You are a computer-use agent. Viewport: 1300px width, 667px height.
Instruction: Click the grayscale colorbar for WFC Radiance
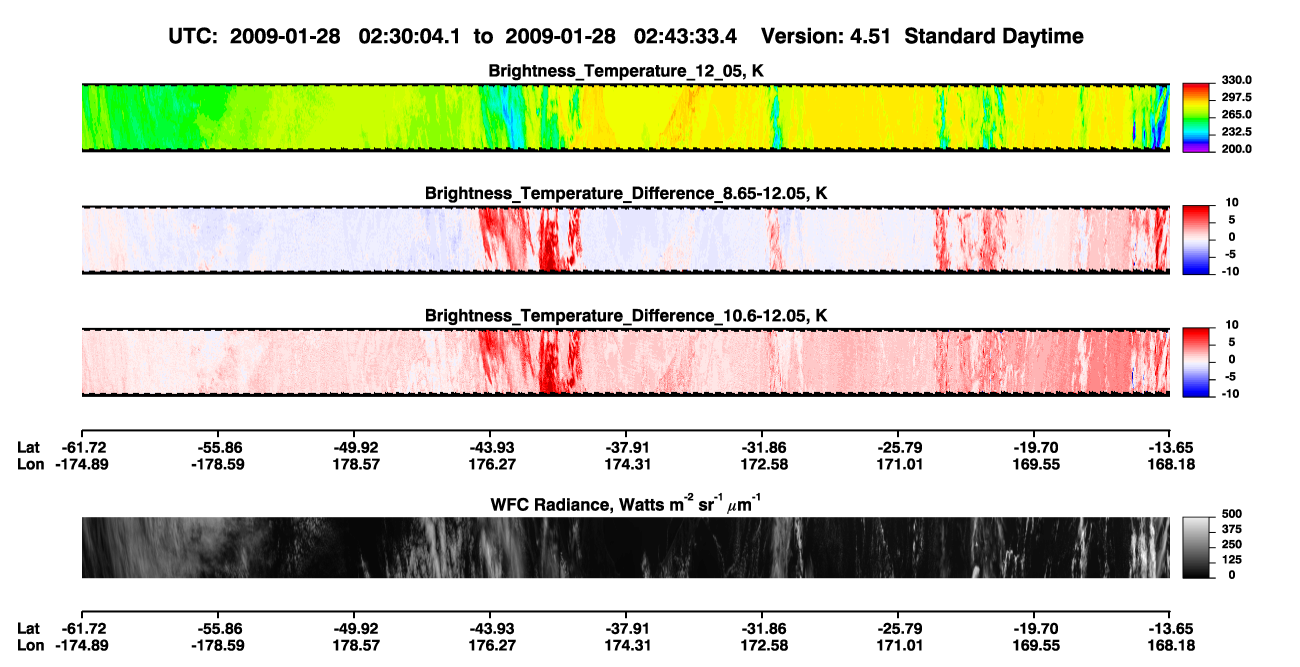(x=1196, y=547)
